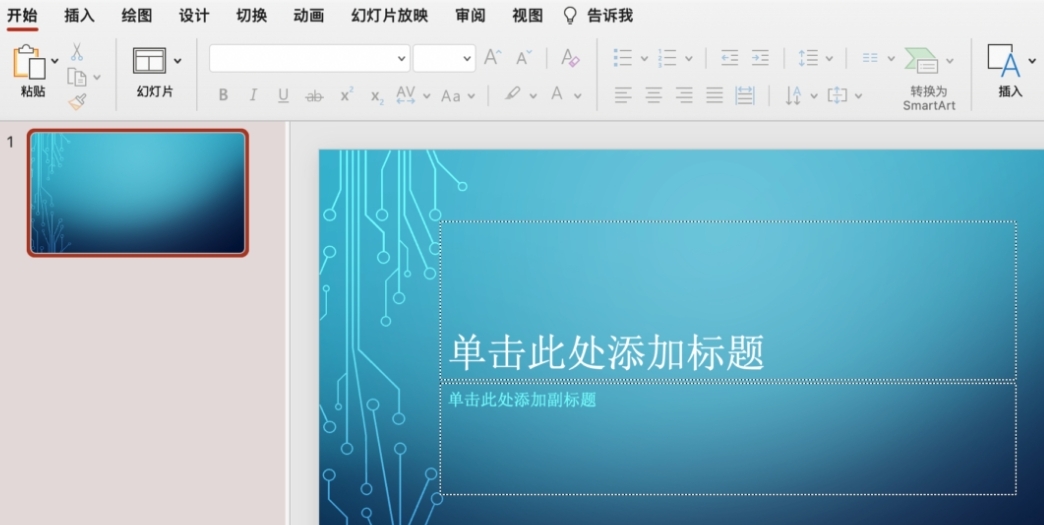Screen dimensions: 1044x525
Task: Open the text direction menu
Action: (800, 96)
